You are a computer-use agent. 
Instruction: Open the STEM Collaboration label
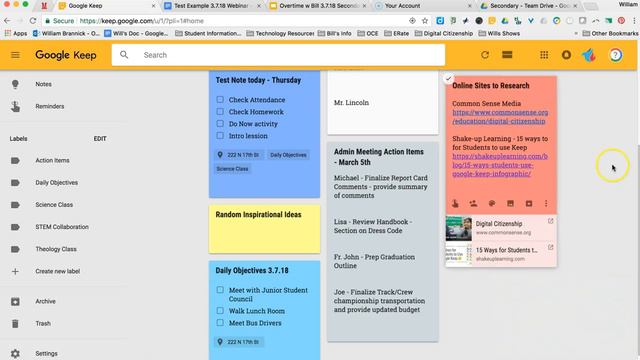pos(62,227)
